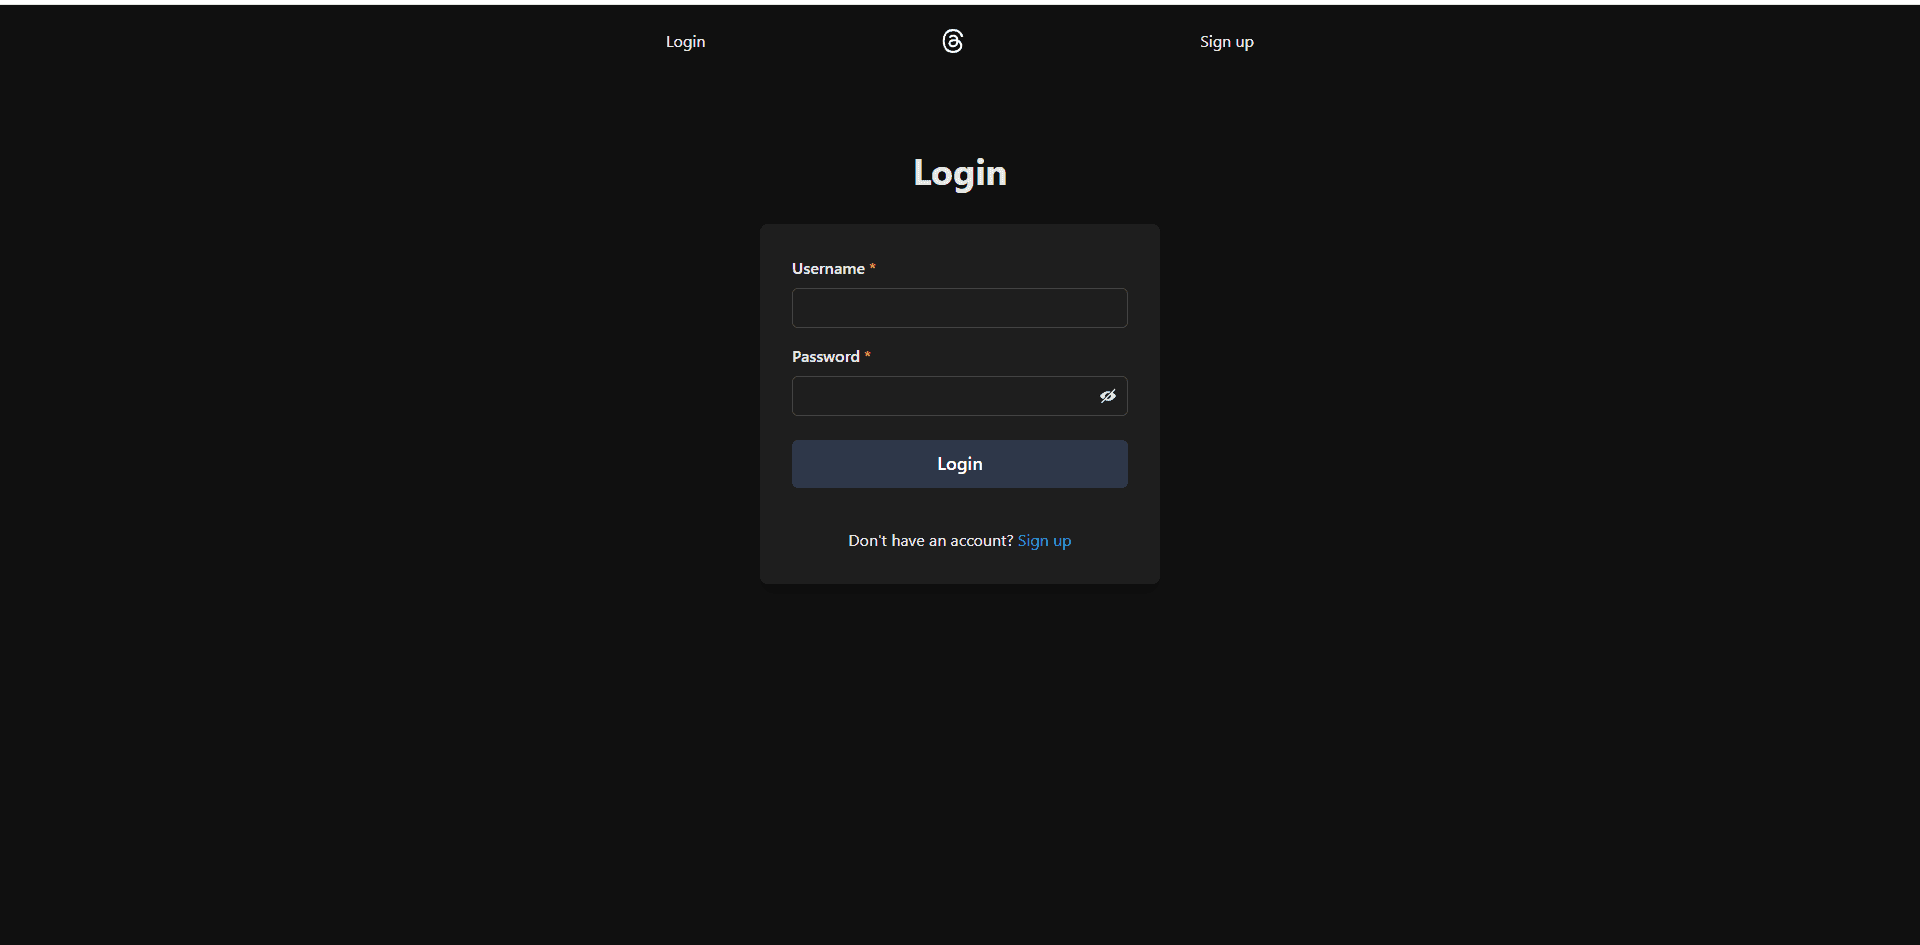Image resolution: width=1920 pixels, height=945 pixels.
Task: Select the crossed-out eye icon in password field
Action: (1107, 396)
